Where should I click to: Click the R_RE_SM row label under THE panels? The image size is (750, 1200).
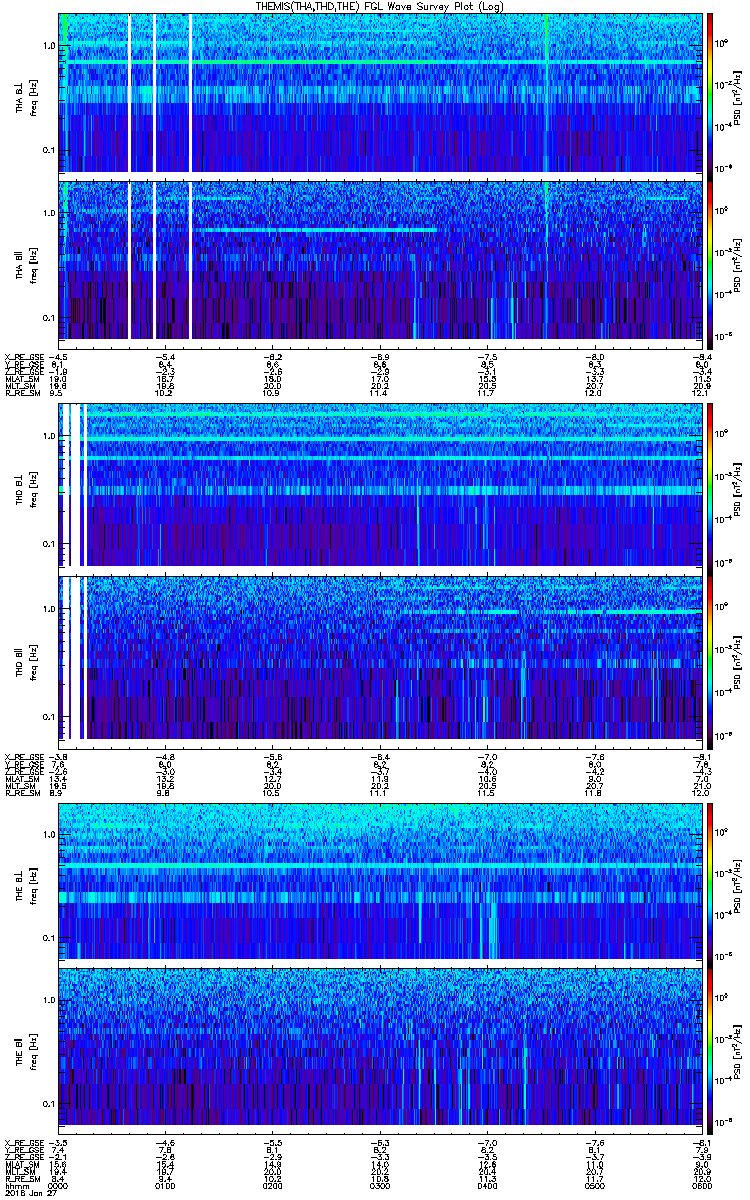point(21,1179)
